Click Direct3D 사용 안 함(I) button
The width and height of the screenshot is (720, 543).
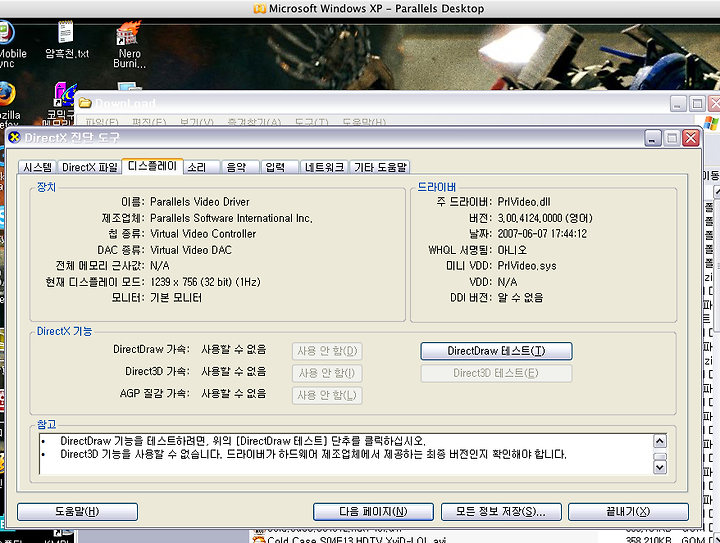click(x=327, y=373)
